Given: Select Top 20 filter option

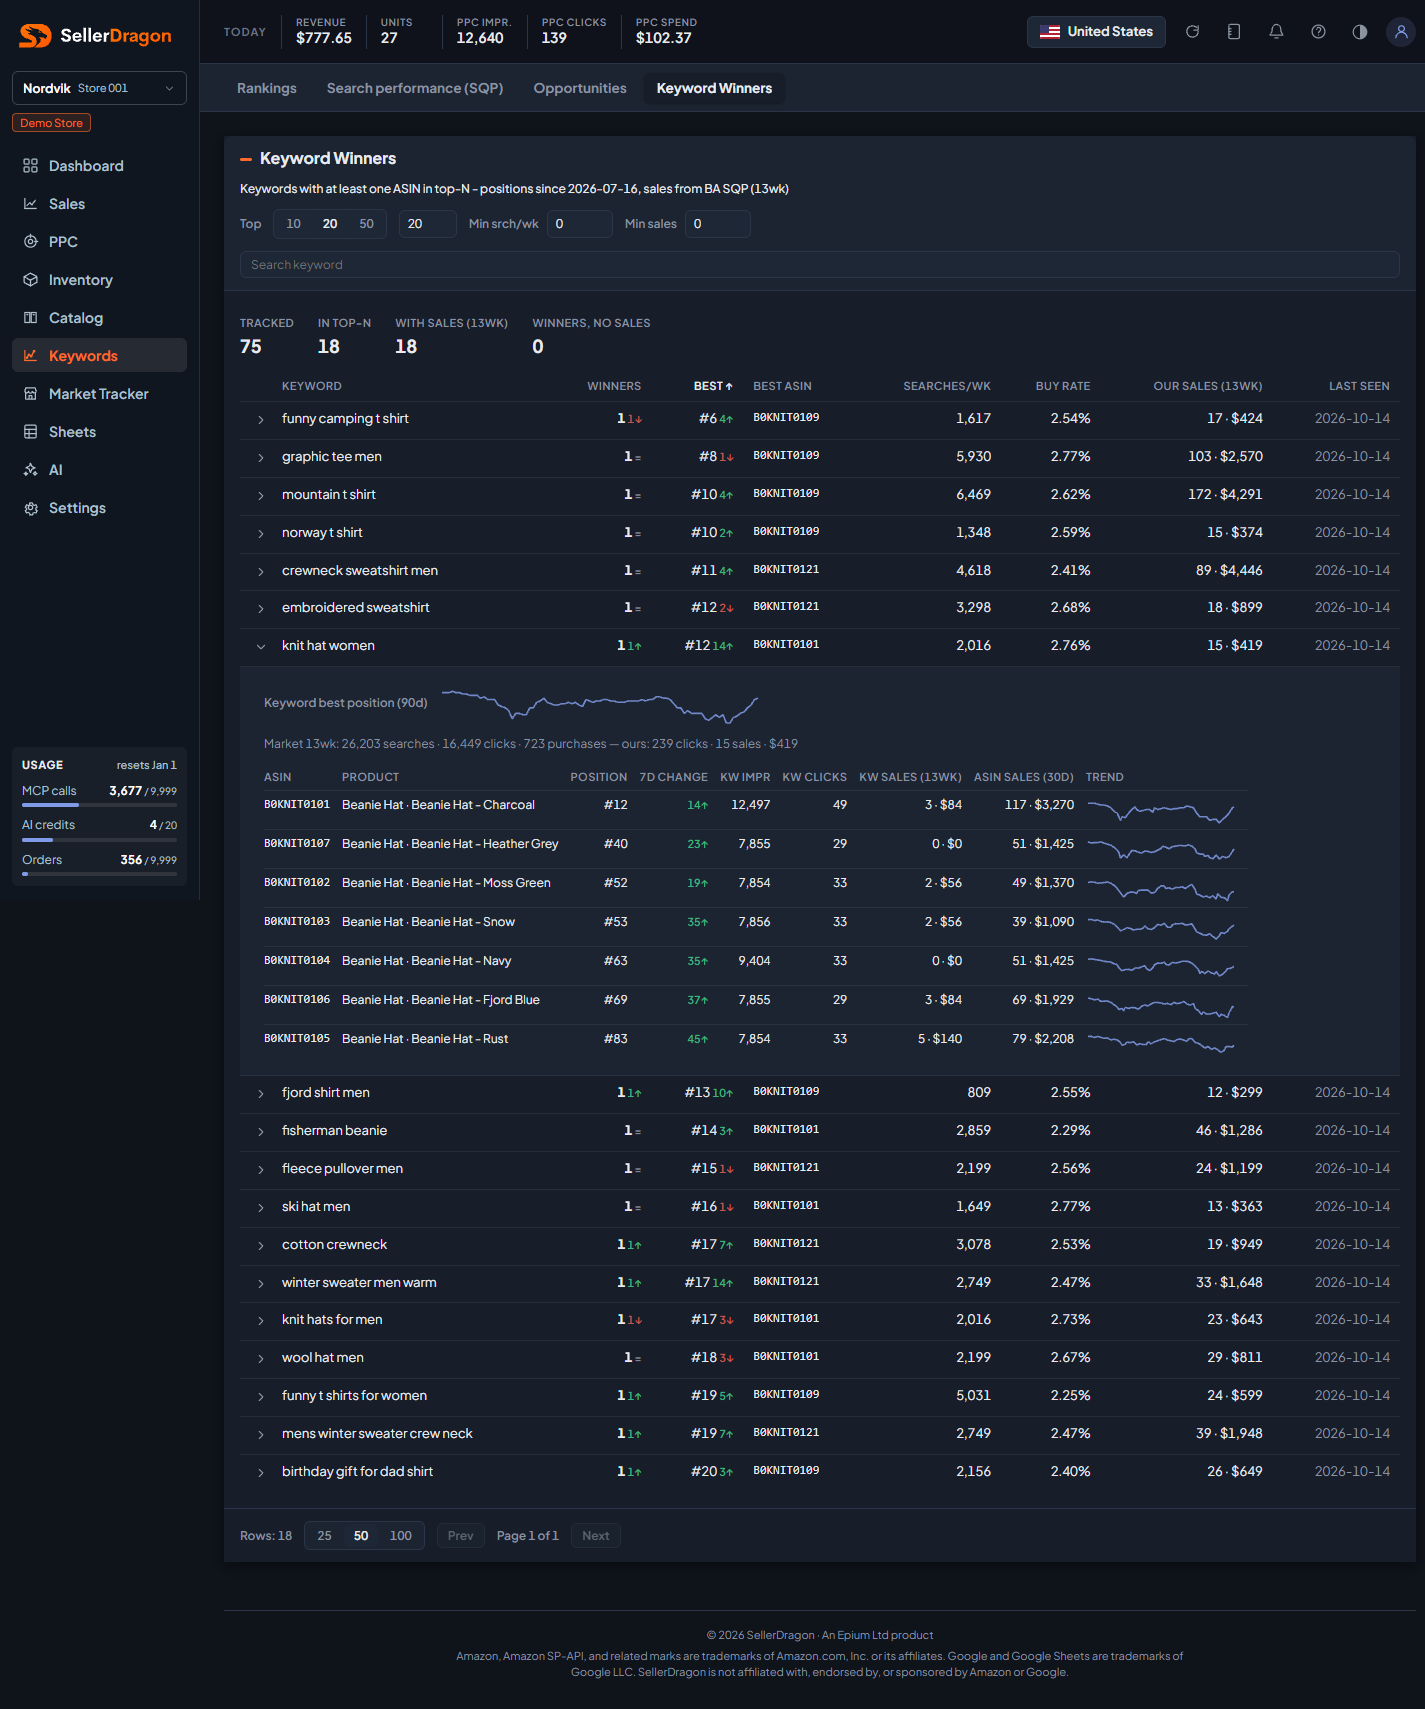Looking at the screenshot, I should tap(330, 224).
